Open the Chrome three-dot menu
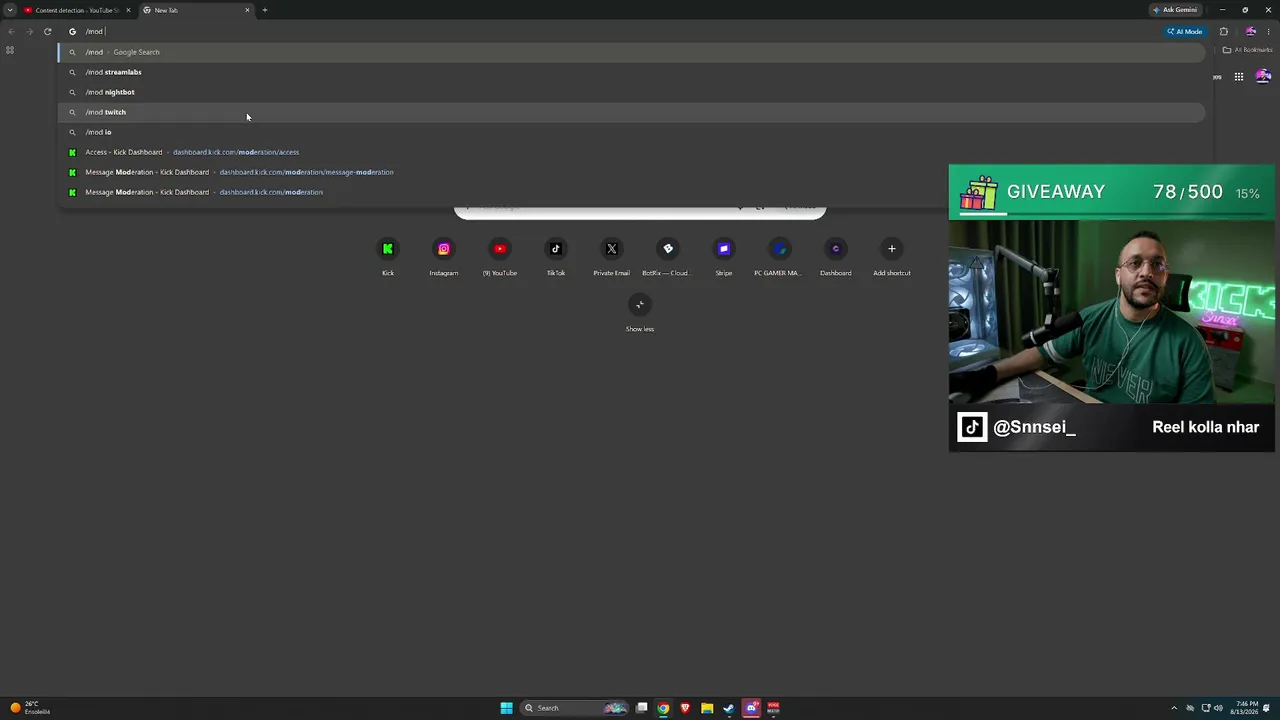 point(1268,31)
